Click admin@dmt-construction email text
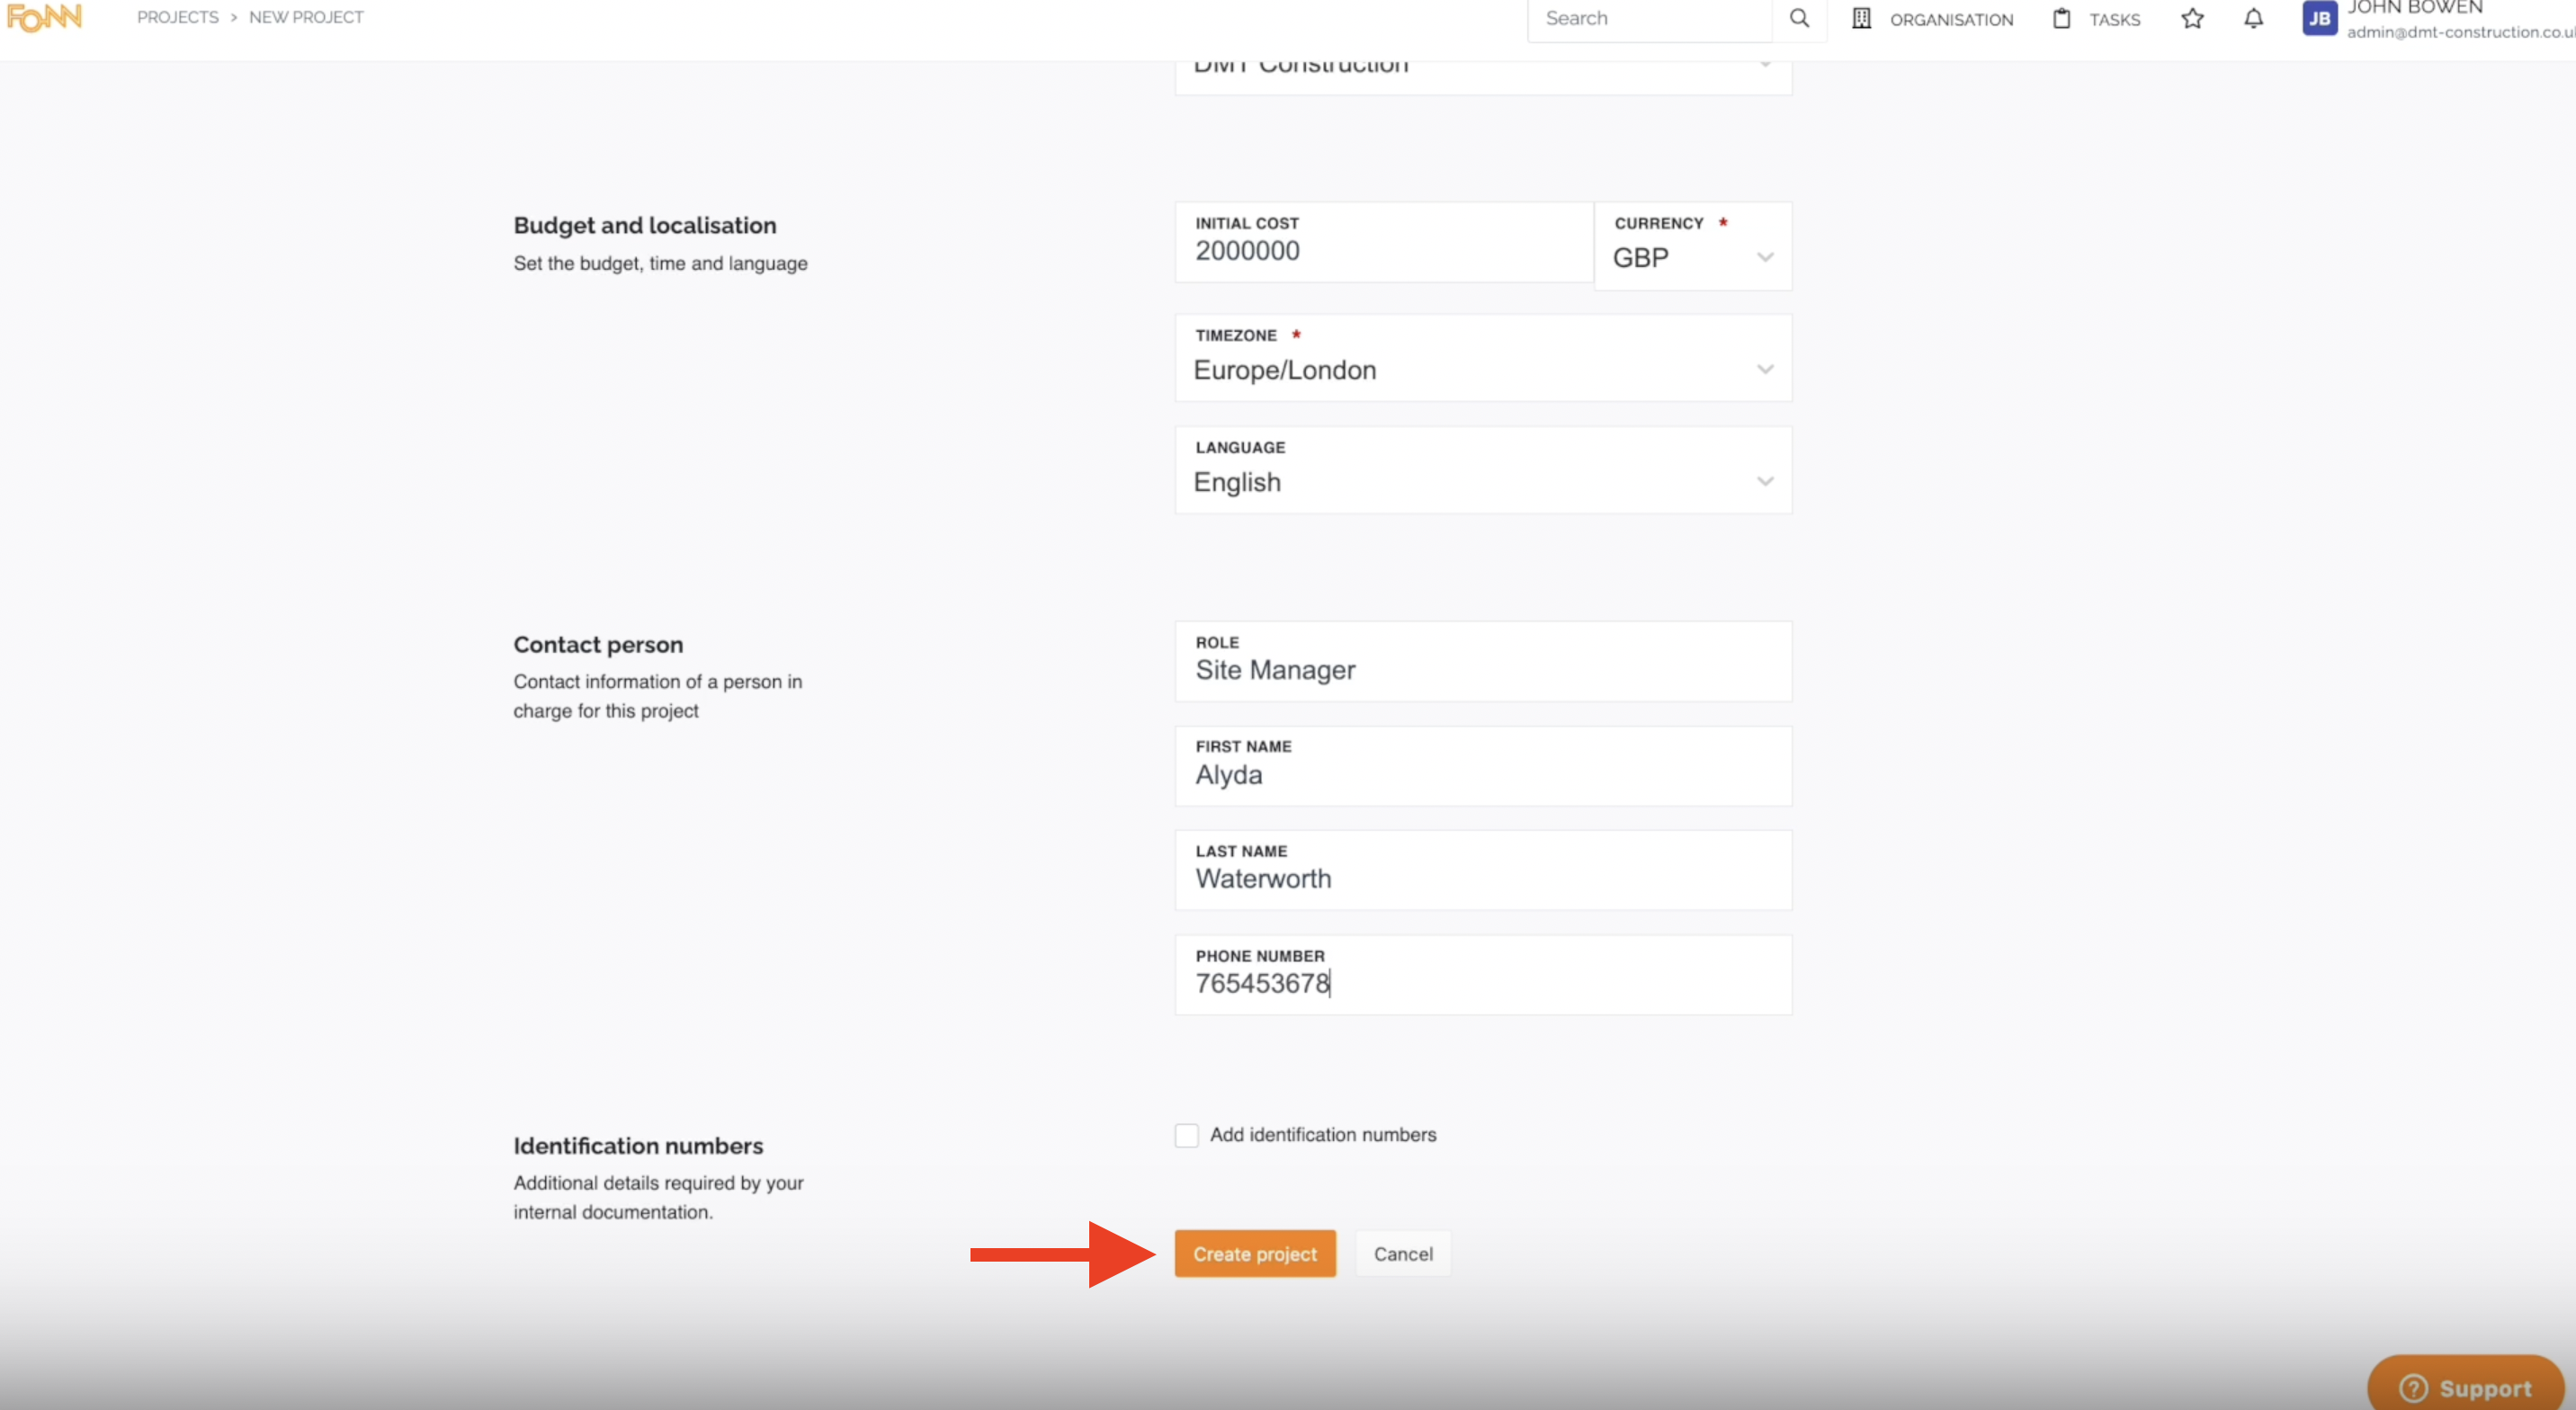 click(2461, 32)
